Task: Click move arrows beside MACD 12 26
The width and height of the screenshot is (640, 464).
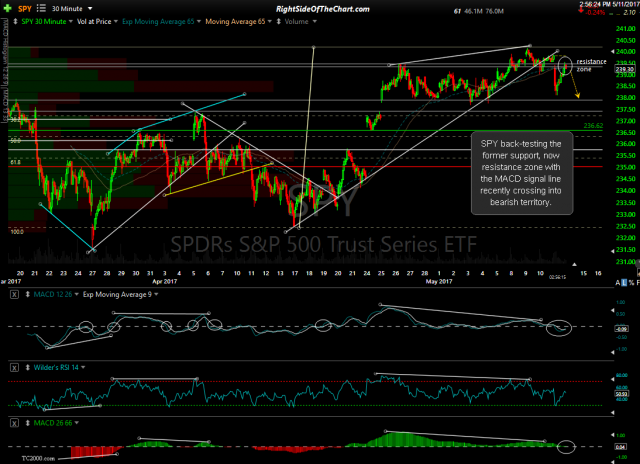Action: (28, 294)
